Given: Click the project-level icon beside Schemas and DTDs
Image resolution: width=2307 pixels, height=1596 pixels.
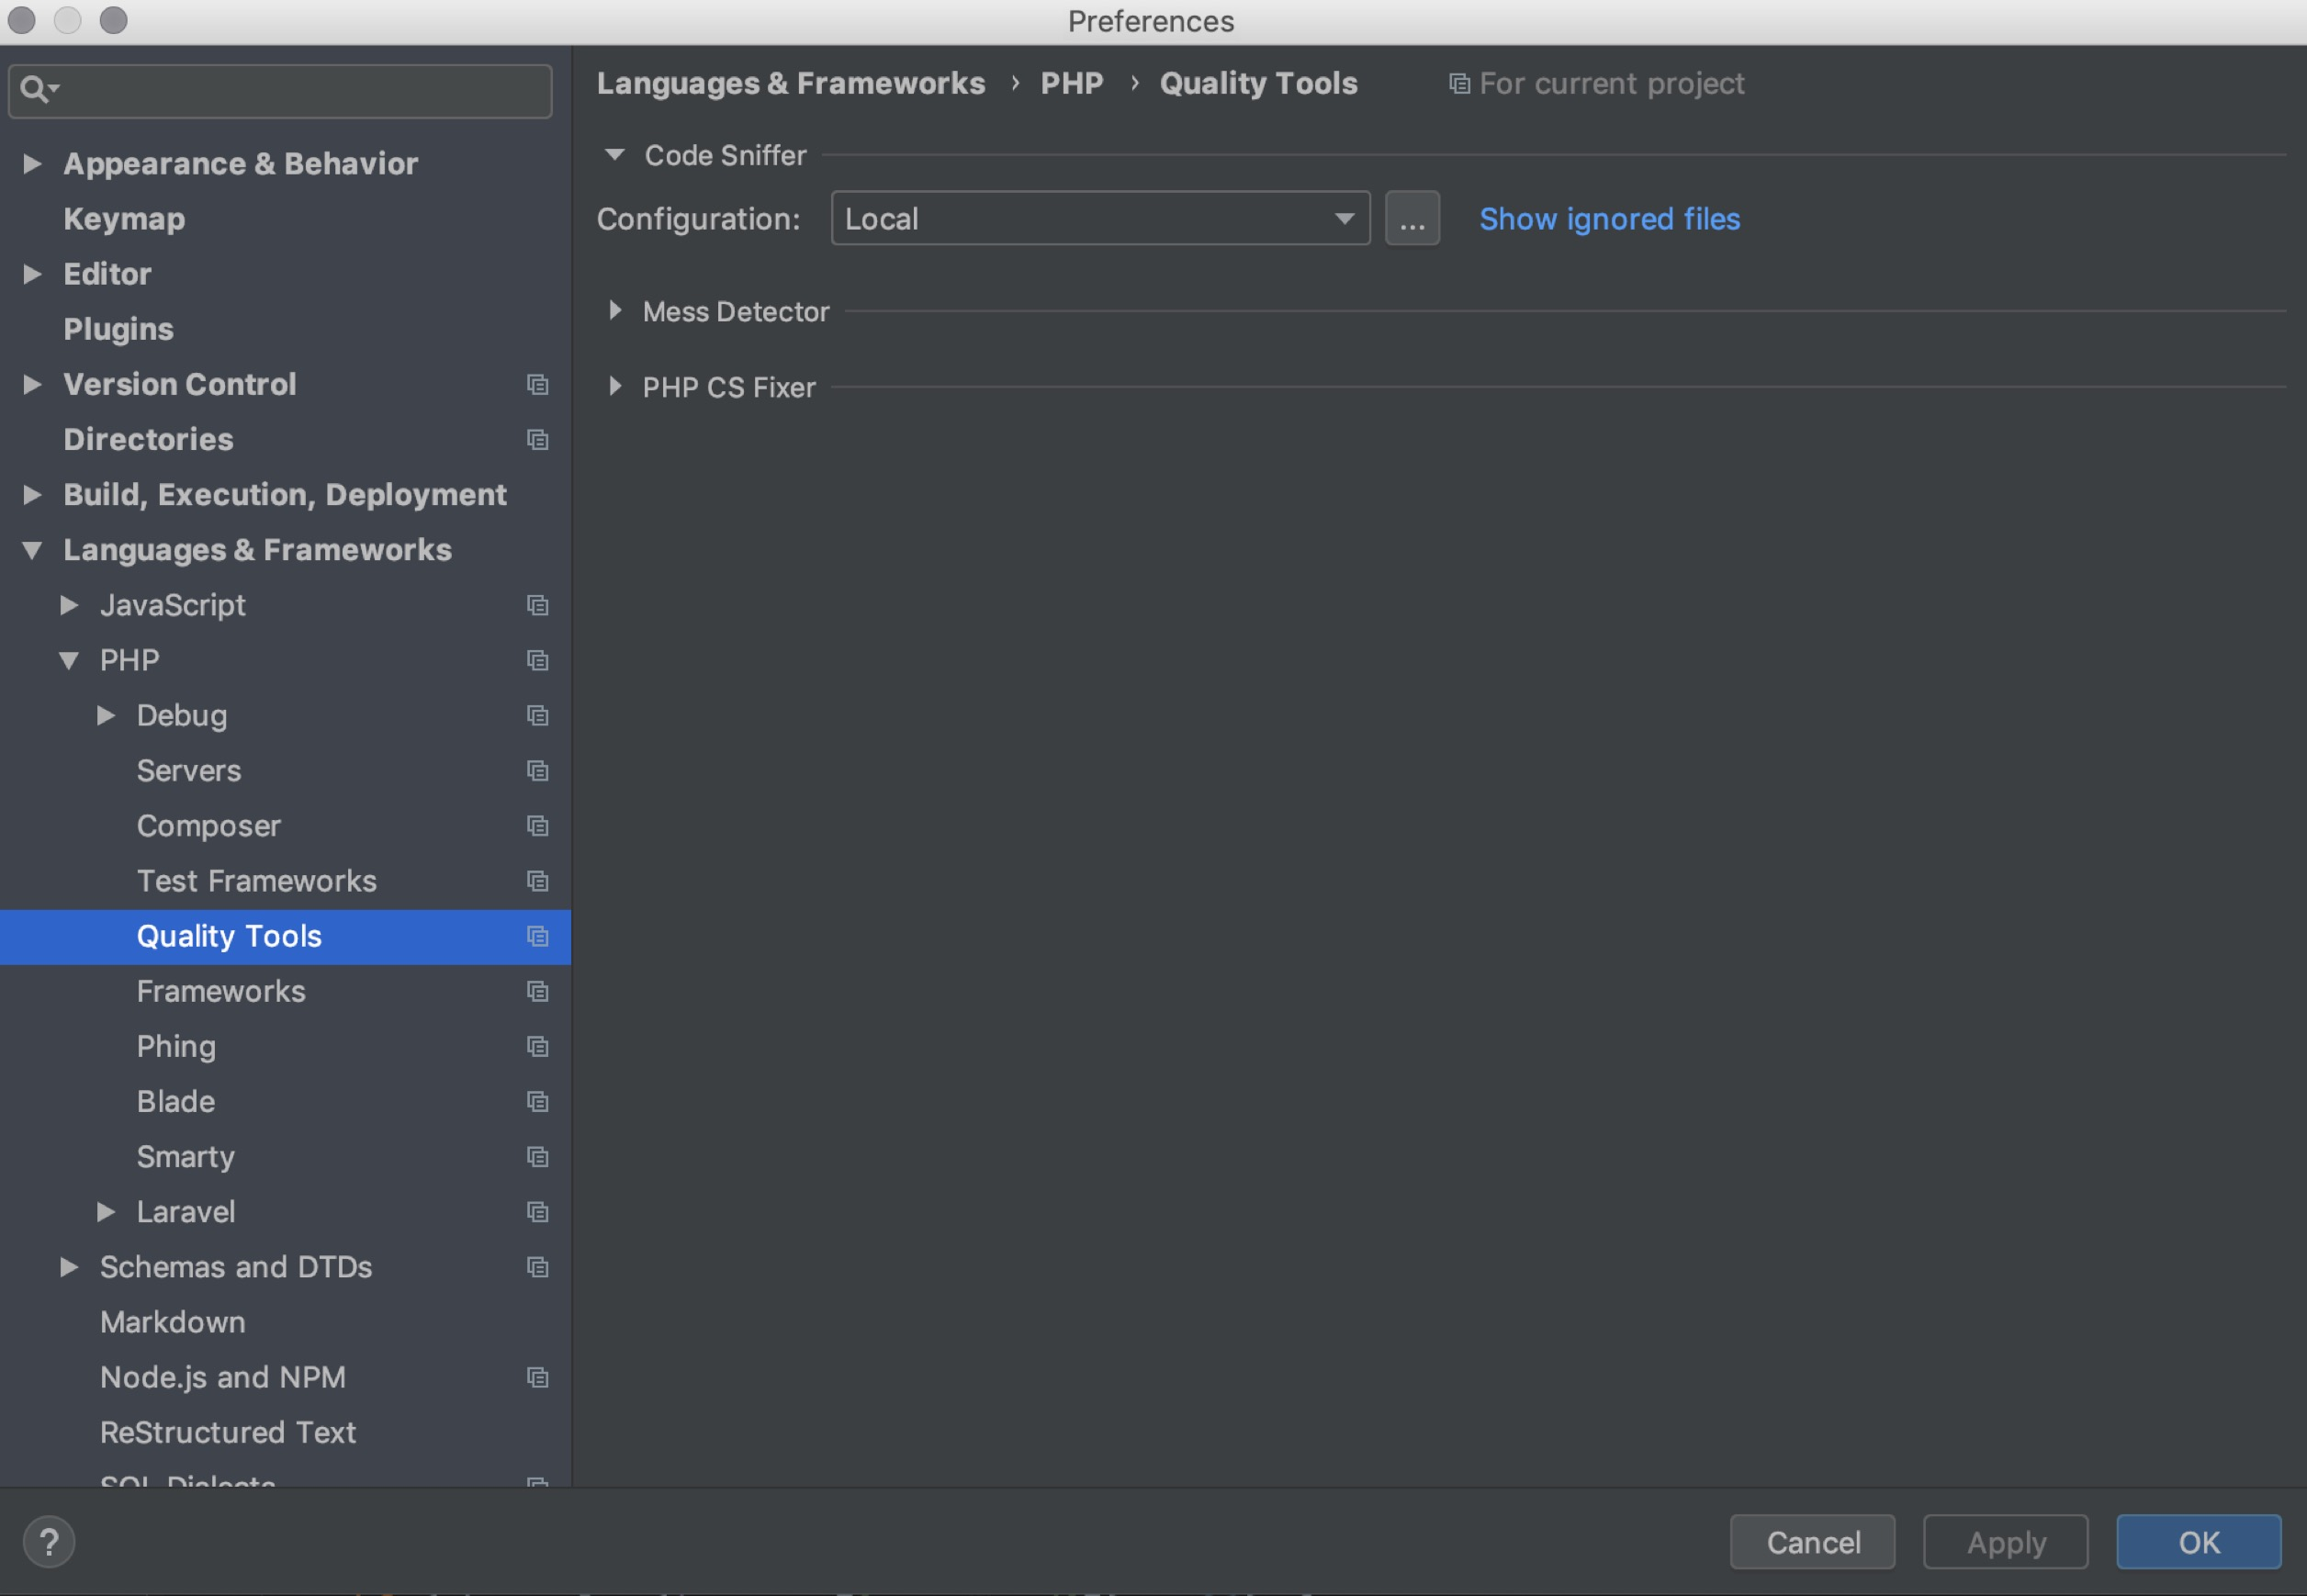Looking at the screenshot, I should 538,1268.
